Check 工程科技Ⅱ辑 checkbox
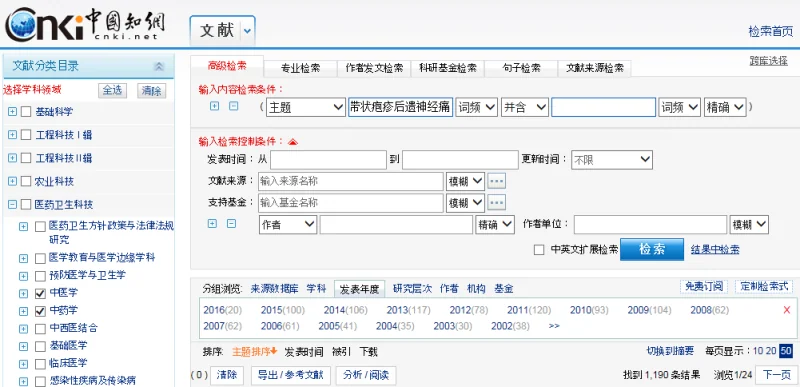 click(26, 159)
